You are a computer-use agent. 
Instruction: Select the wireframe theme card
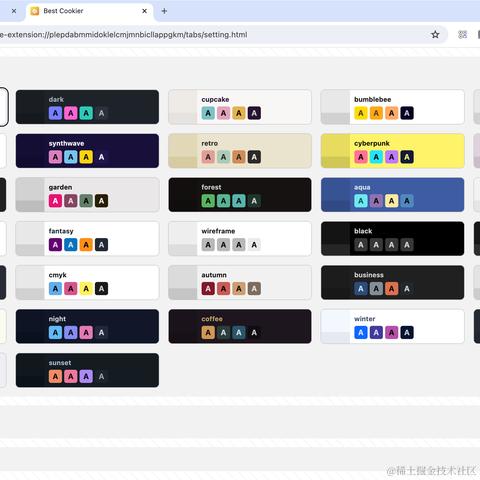pyautogui.click(x=240, y=239)
